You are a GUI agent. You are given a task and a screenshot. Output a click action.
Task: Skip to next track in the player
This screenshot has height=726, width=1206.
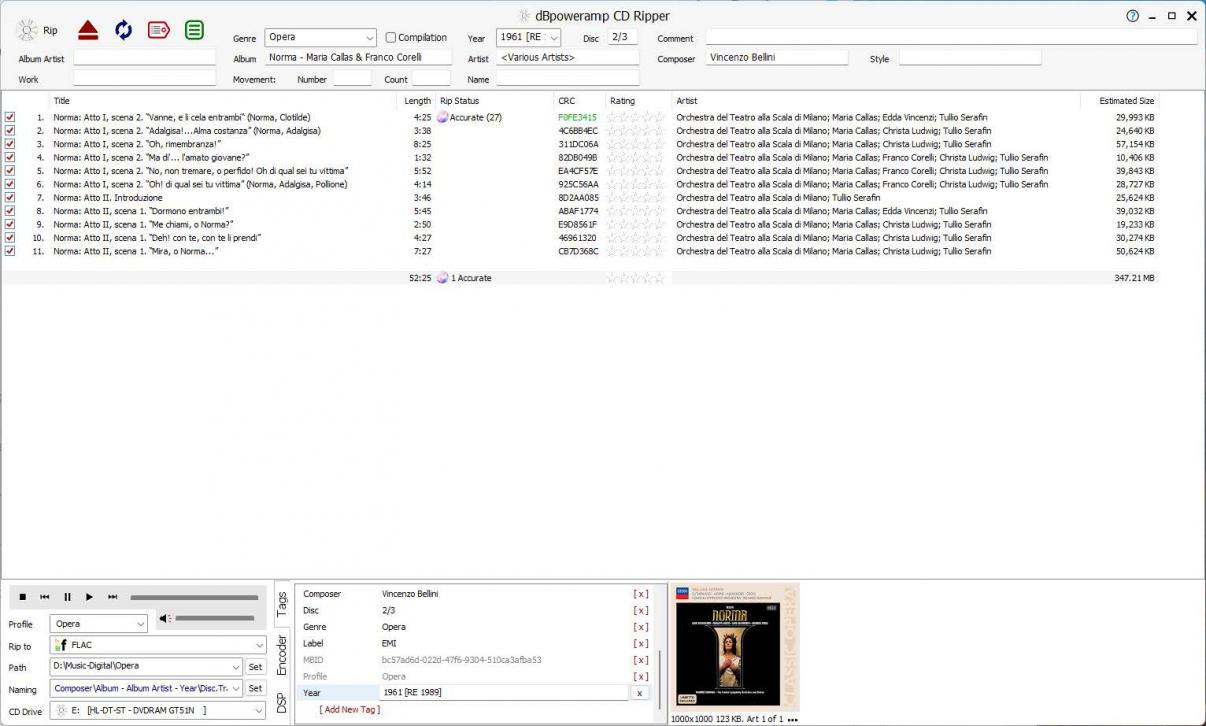pyautogui.click(x=112, y=597)
